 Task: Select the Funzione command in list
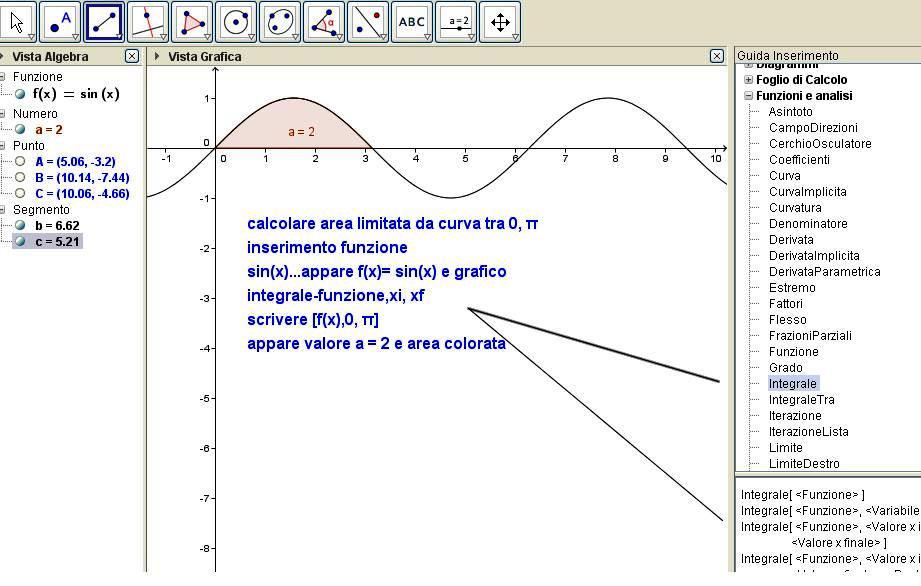(x=793, y=351)
